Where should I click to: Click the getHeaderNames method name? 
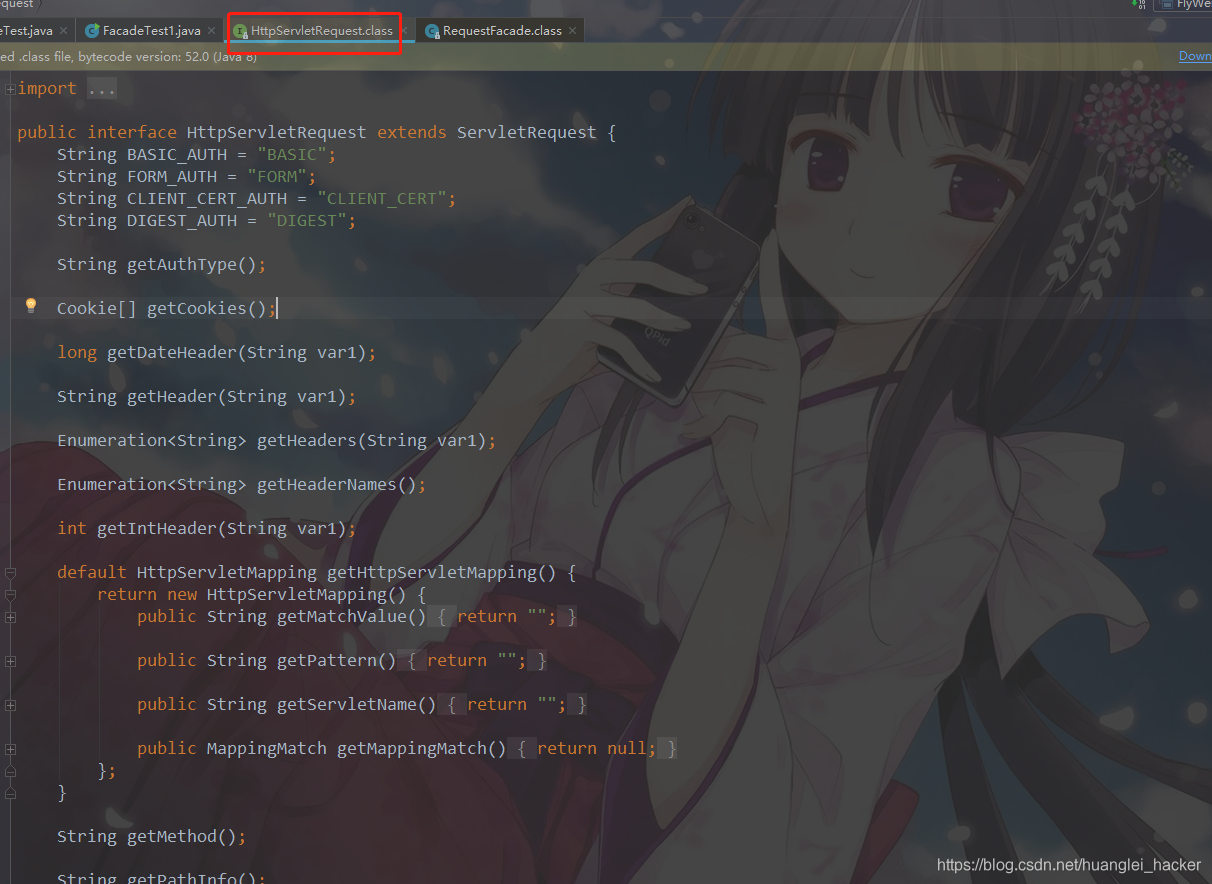(x=327, y=484)
